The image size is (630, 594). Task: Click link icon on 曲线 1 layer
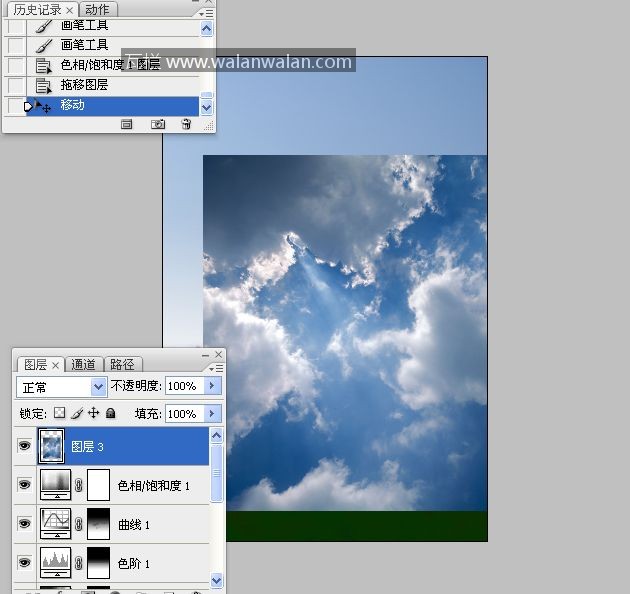pos(79,524)
